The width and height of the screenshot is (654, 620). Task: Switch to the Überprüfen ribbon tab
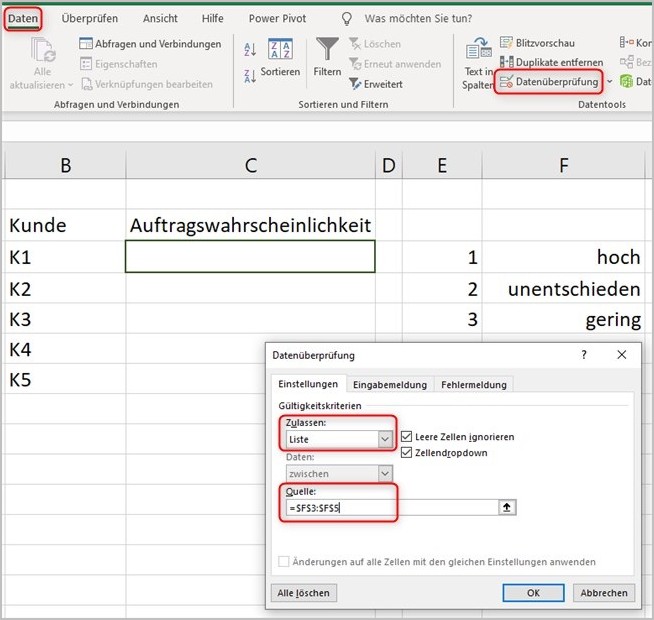(90, 19)
